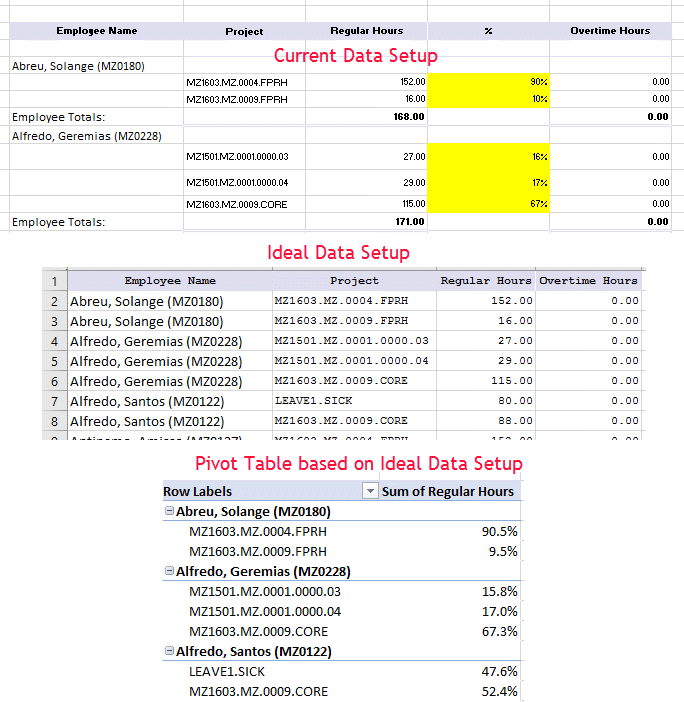Click Regular Hours header in top table

point(367,31)
